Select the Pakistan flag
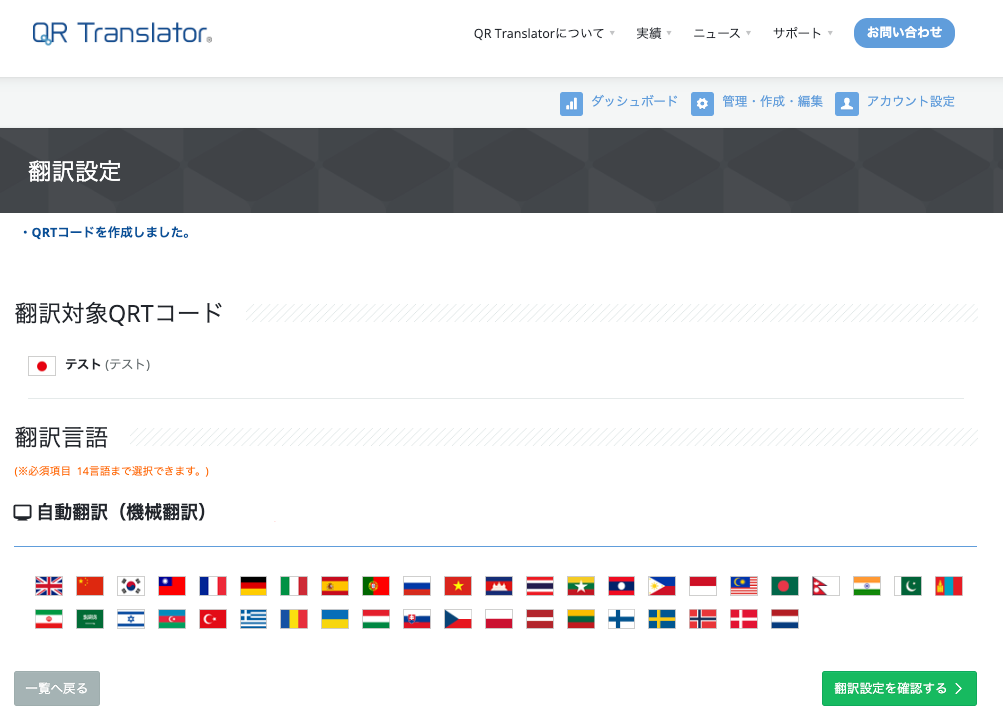 point(908,586)
